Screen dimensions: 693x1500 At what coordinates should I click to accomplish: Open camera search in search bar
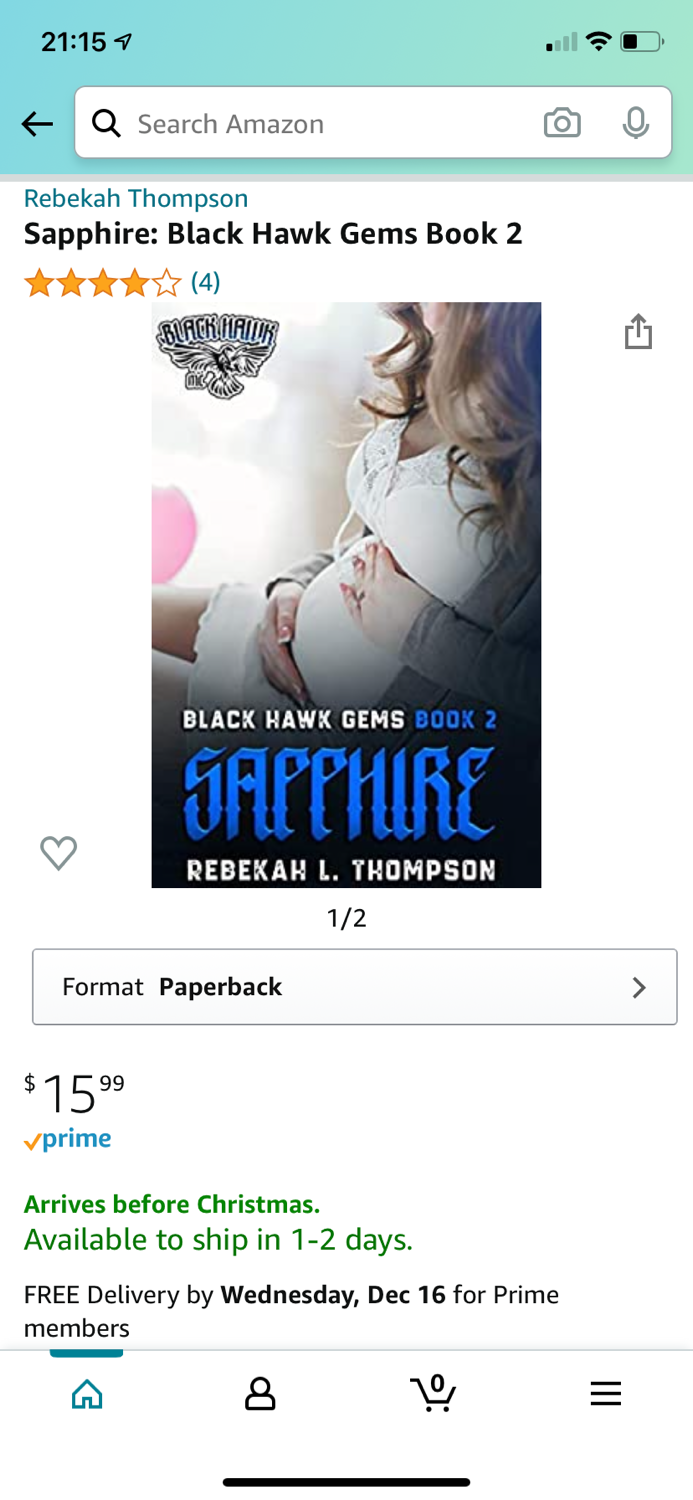[x=562, y=123]
